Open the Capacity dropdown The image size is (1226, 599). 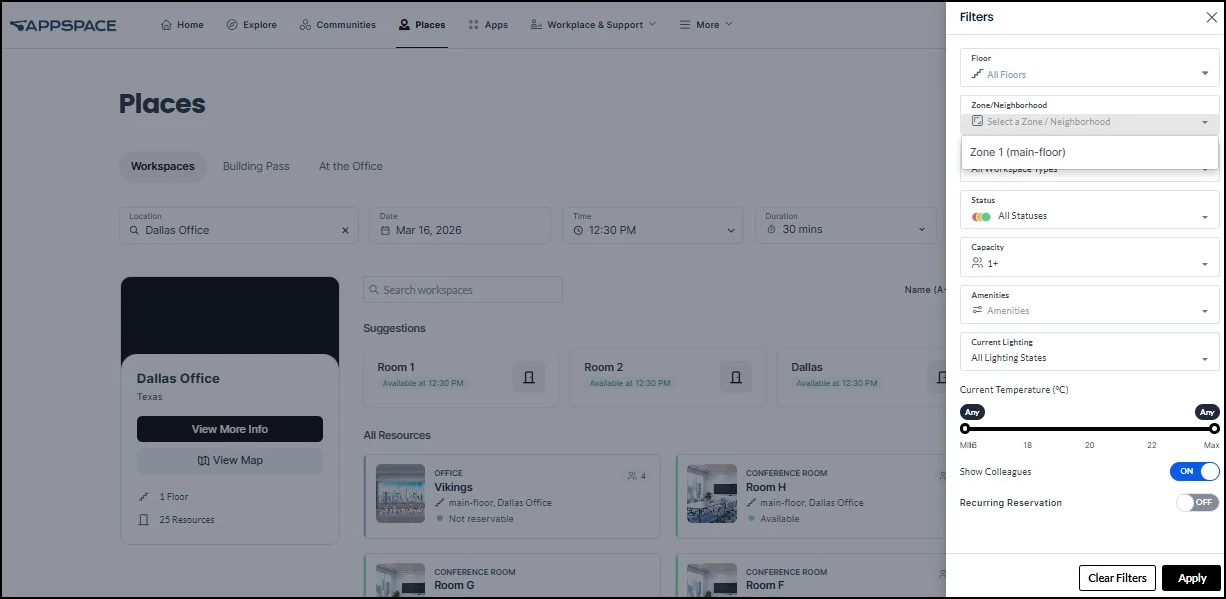click(x=1089, y=257)
